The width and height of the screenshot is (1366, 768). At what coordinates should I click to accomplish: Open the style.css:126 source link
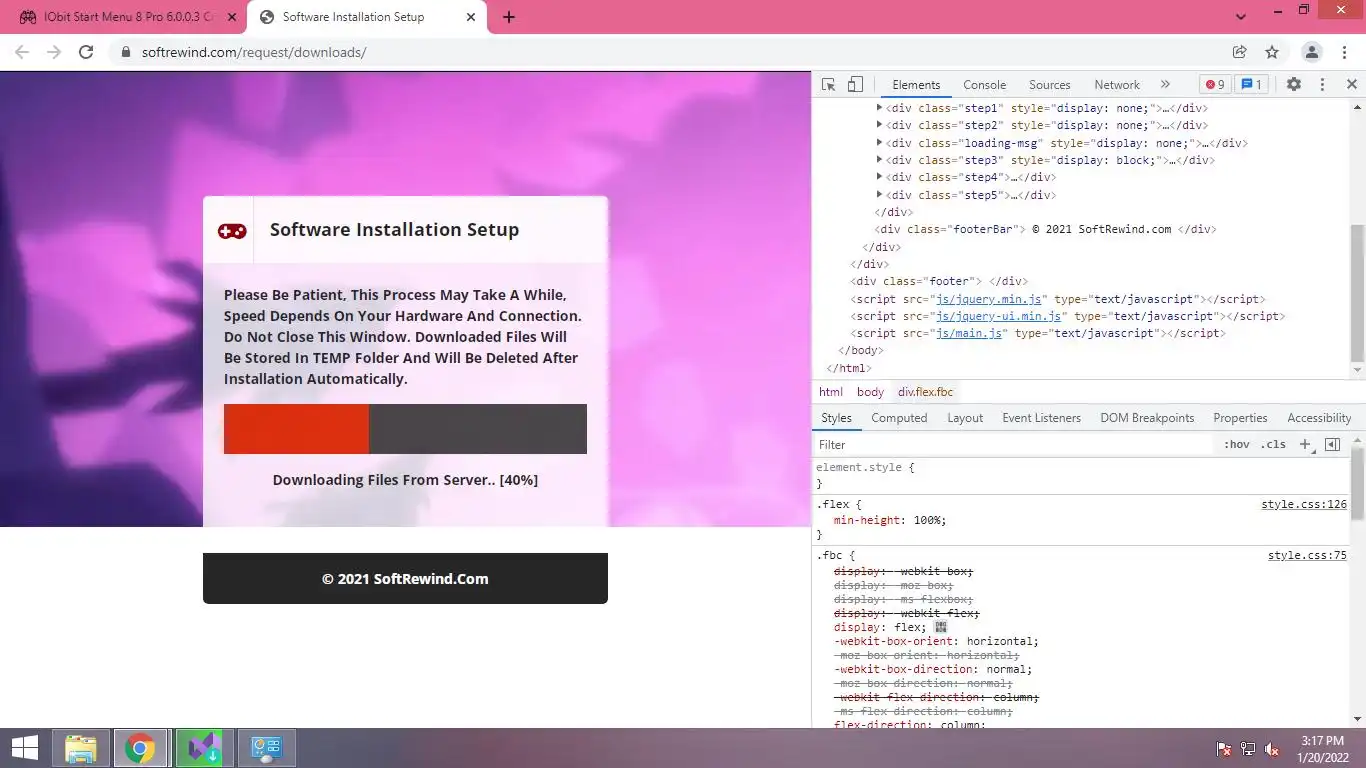click(x=1304, y=505)
